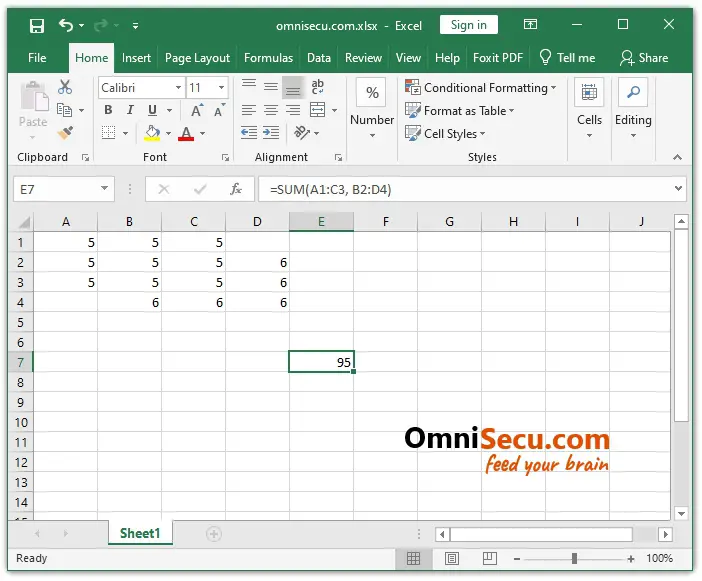Add a new sheet with plus icon
The image size is (702, 581).
pos(214,534)
